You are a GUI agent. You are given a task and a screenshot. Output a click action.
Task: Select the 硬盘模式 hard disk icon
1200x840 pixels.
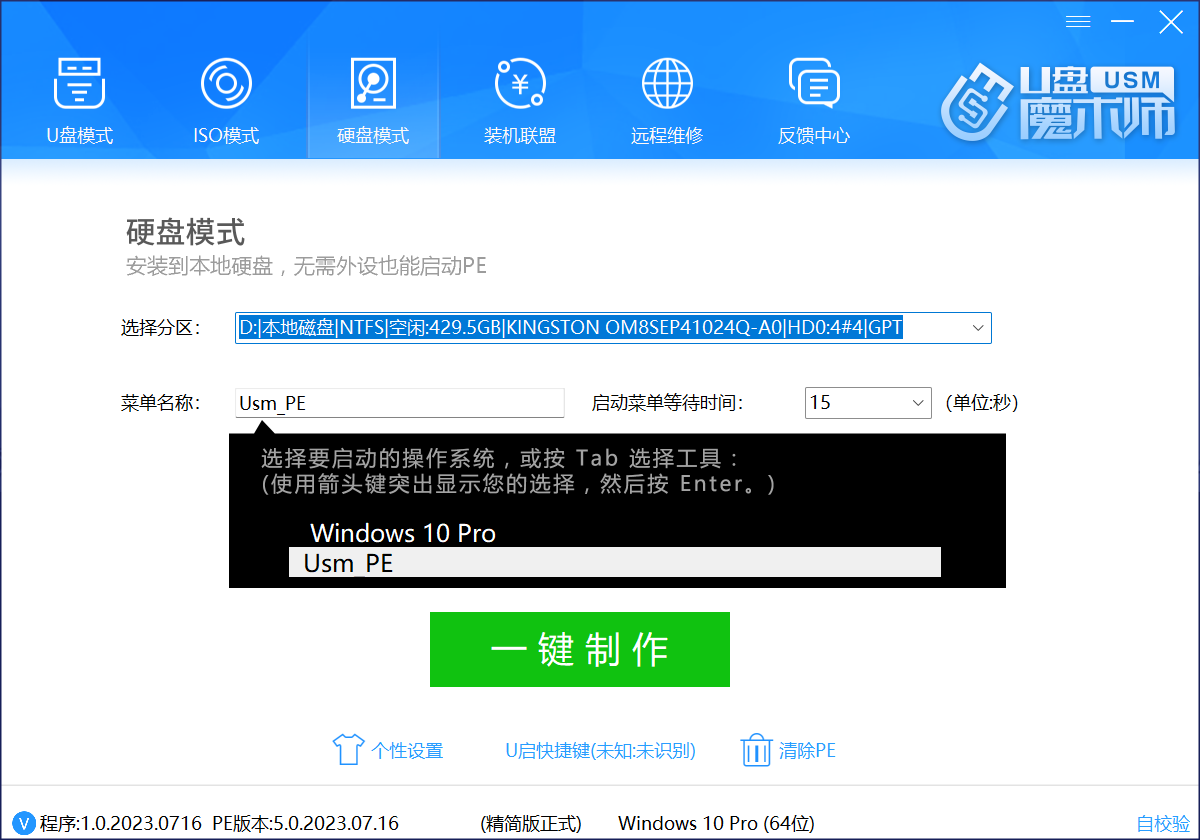[x=373, y=83]
